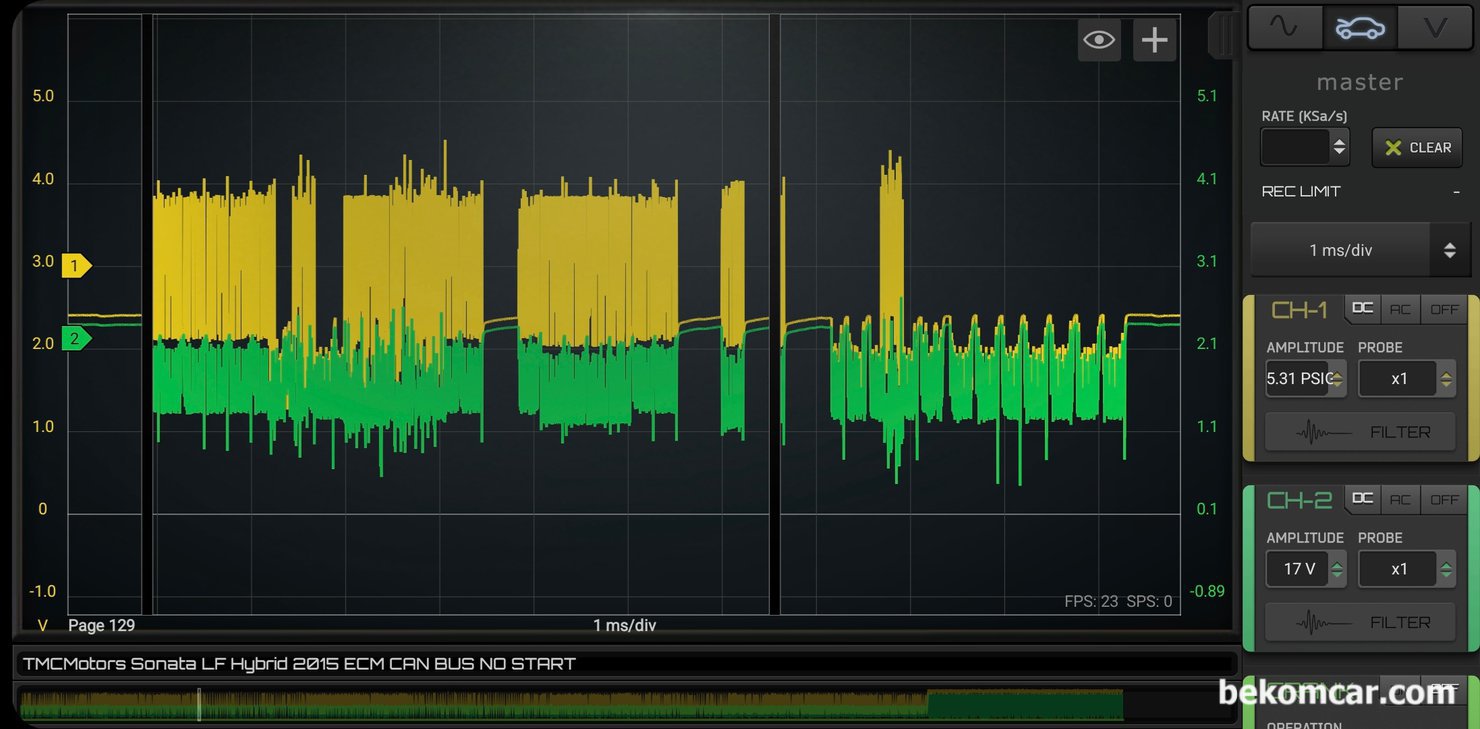Click the Page 129 label
Viewport: 1480px width, 729px height.
pyautogui.click(x=101, y=625)
